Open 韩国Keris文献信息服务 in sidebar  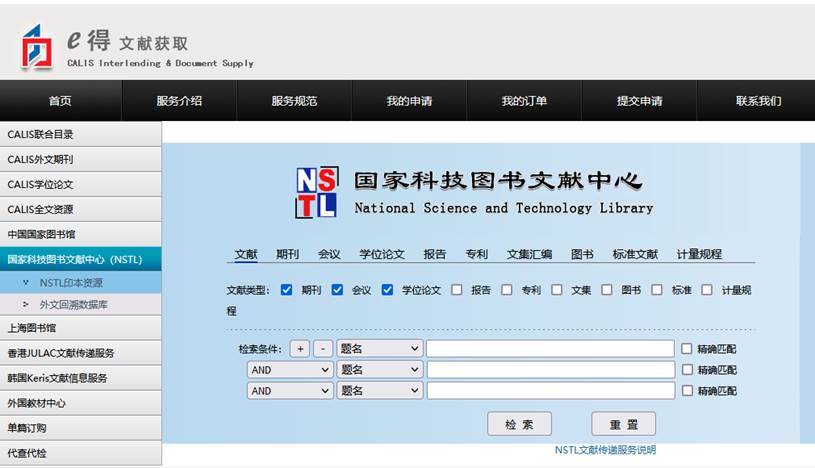point(81,378)
